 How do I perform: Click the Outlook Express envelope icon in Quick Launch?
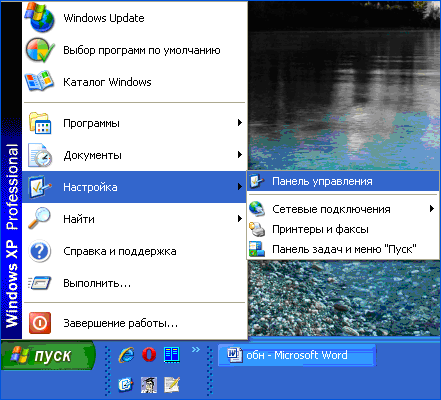(126, 385)
